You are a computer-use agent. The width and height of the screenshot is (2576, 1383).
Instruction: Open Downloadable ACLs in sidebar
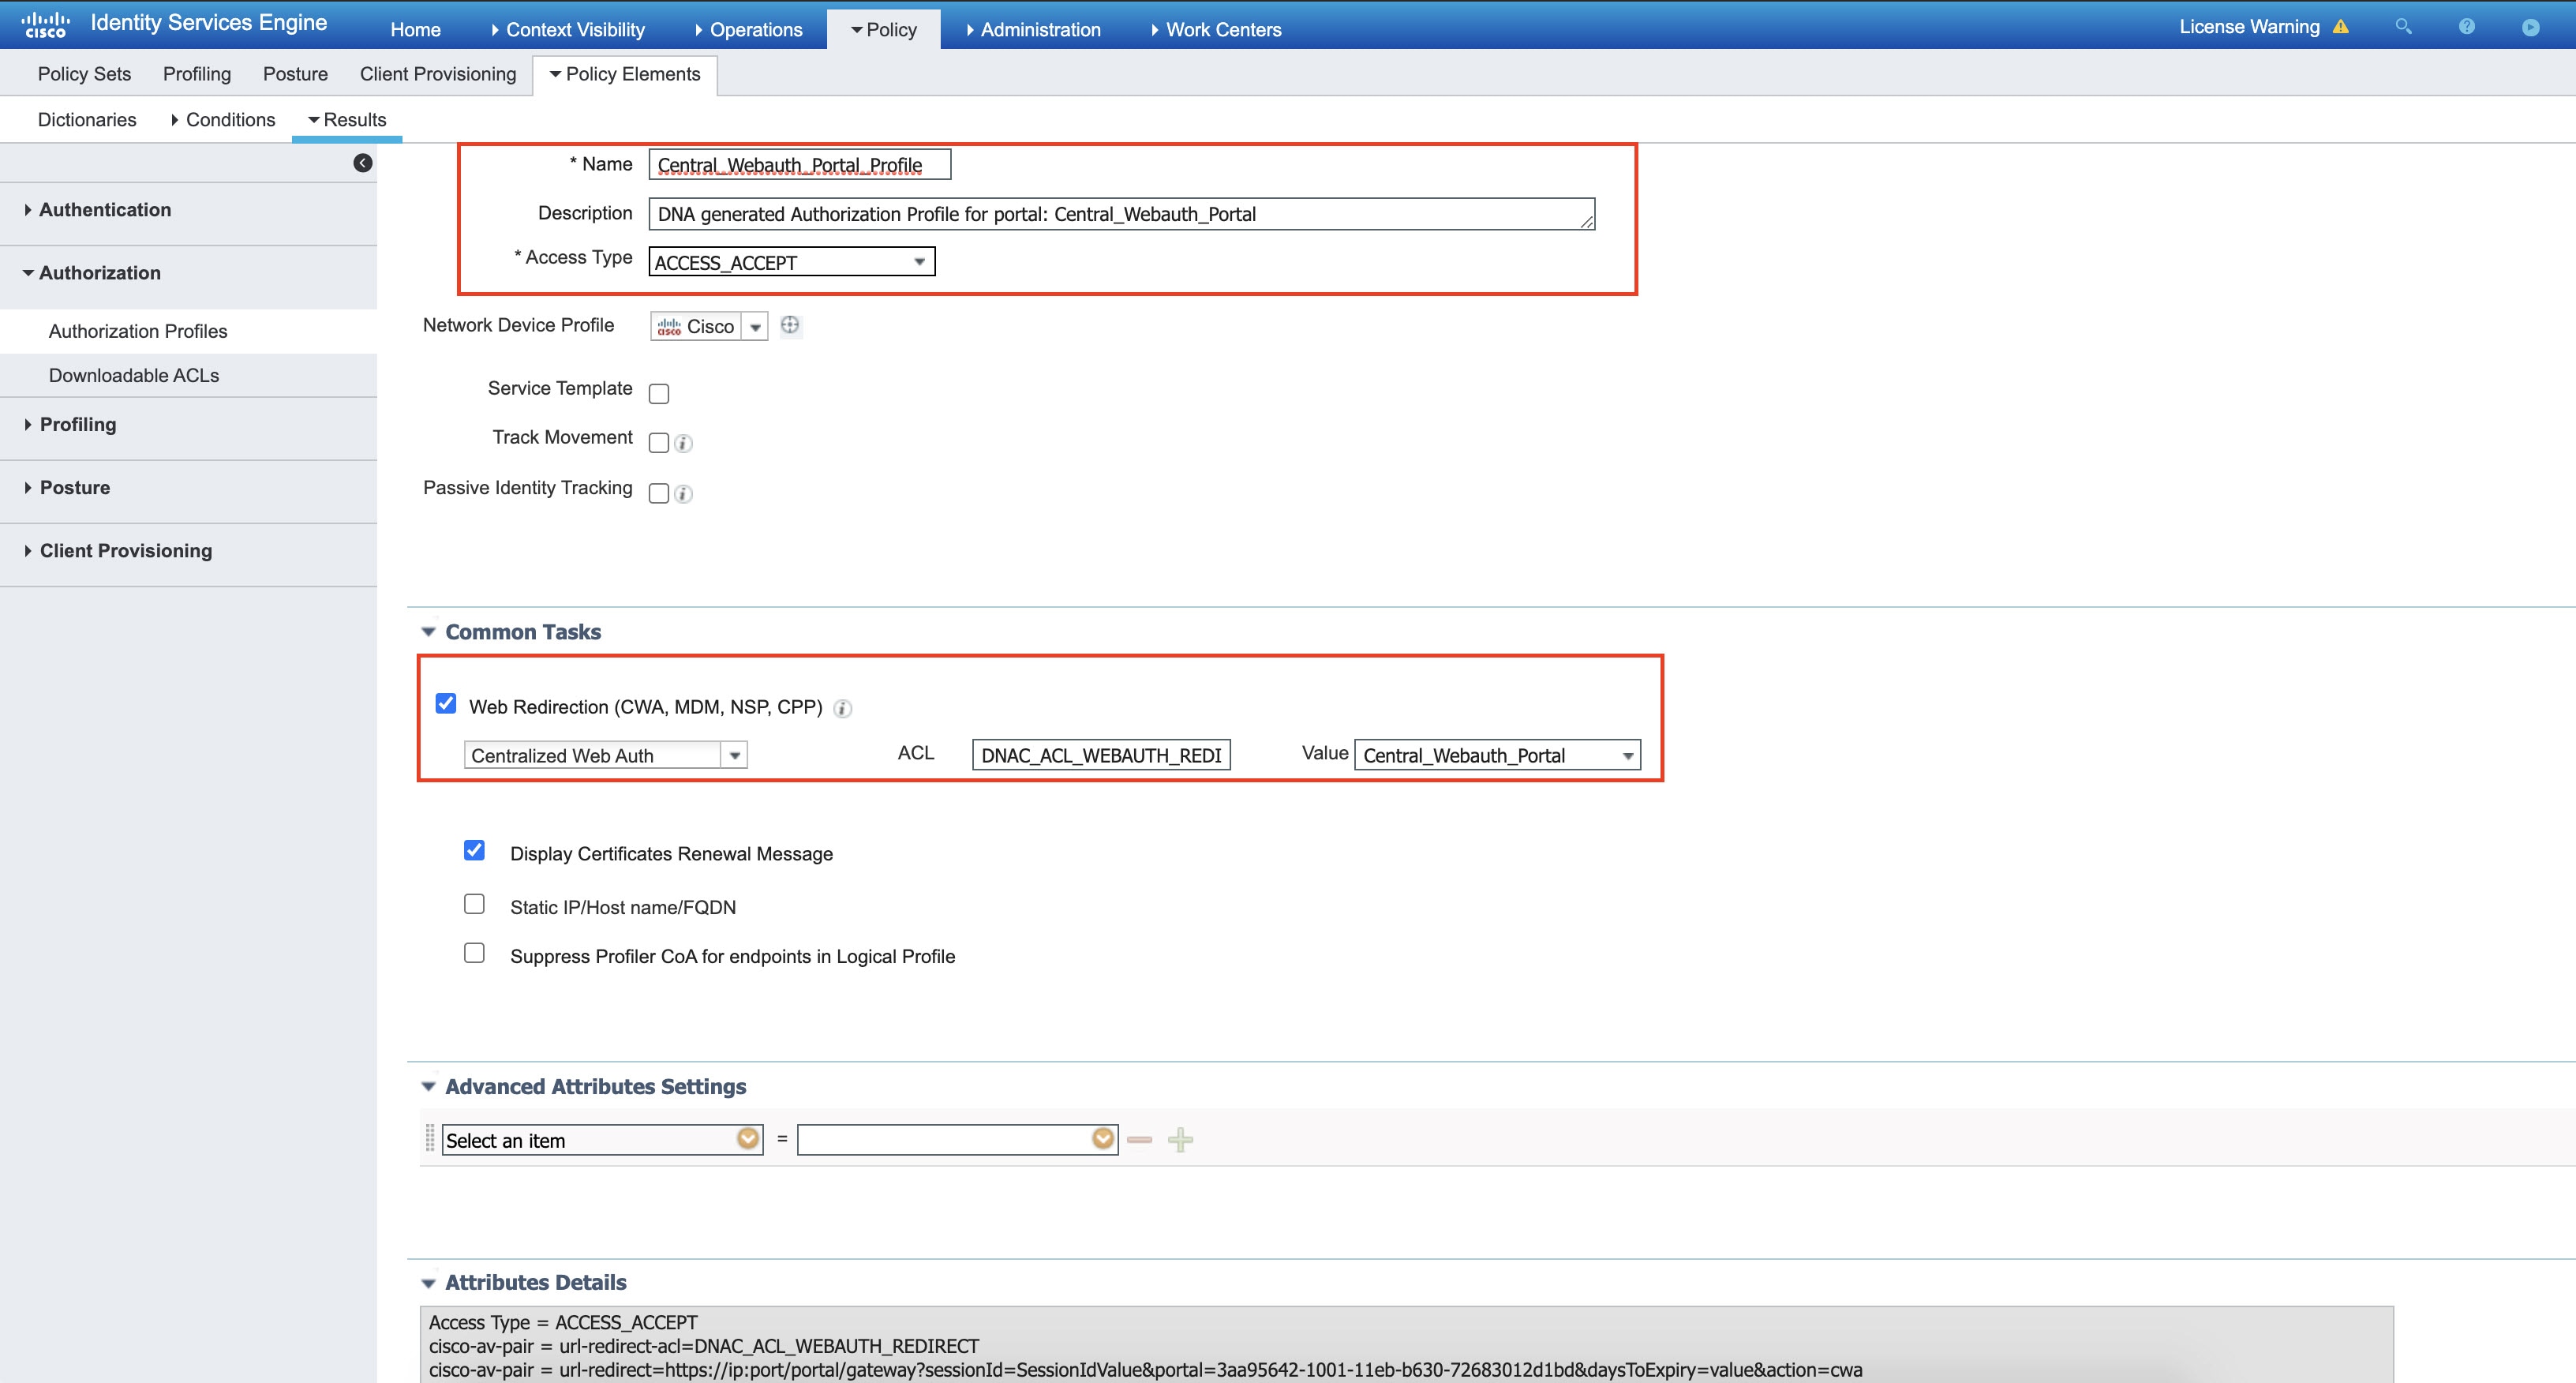point(134,375)
